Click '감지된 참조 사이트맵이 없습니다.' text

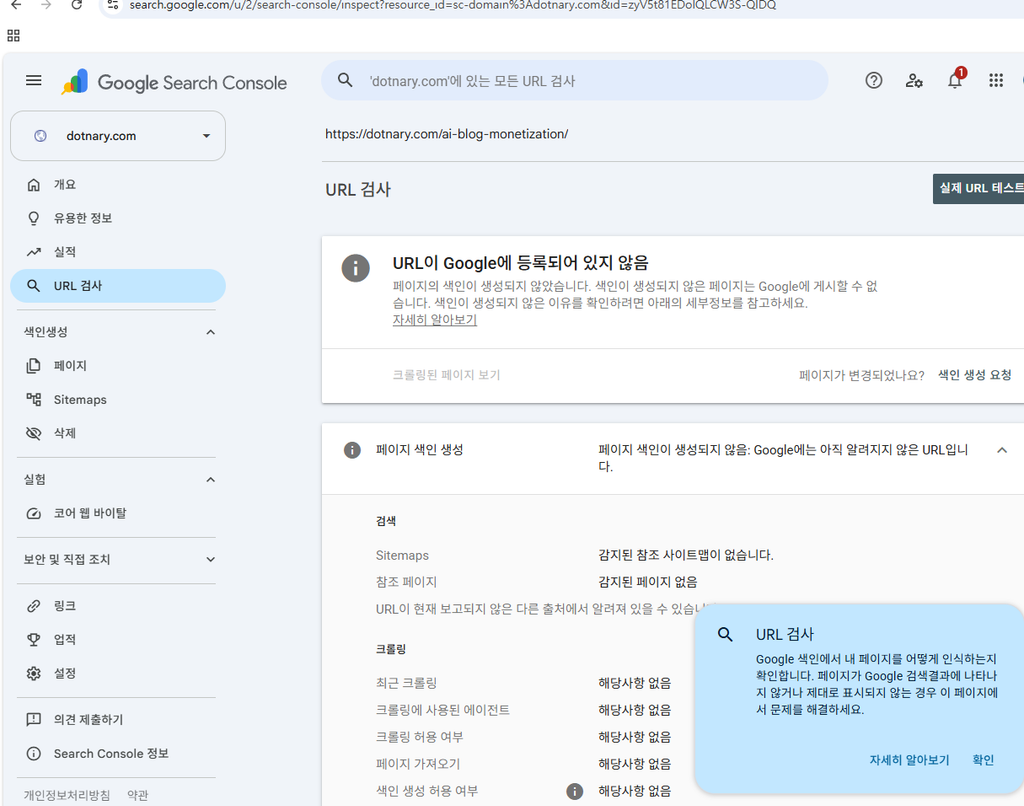point(686,555)
